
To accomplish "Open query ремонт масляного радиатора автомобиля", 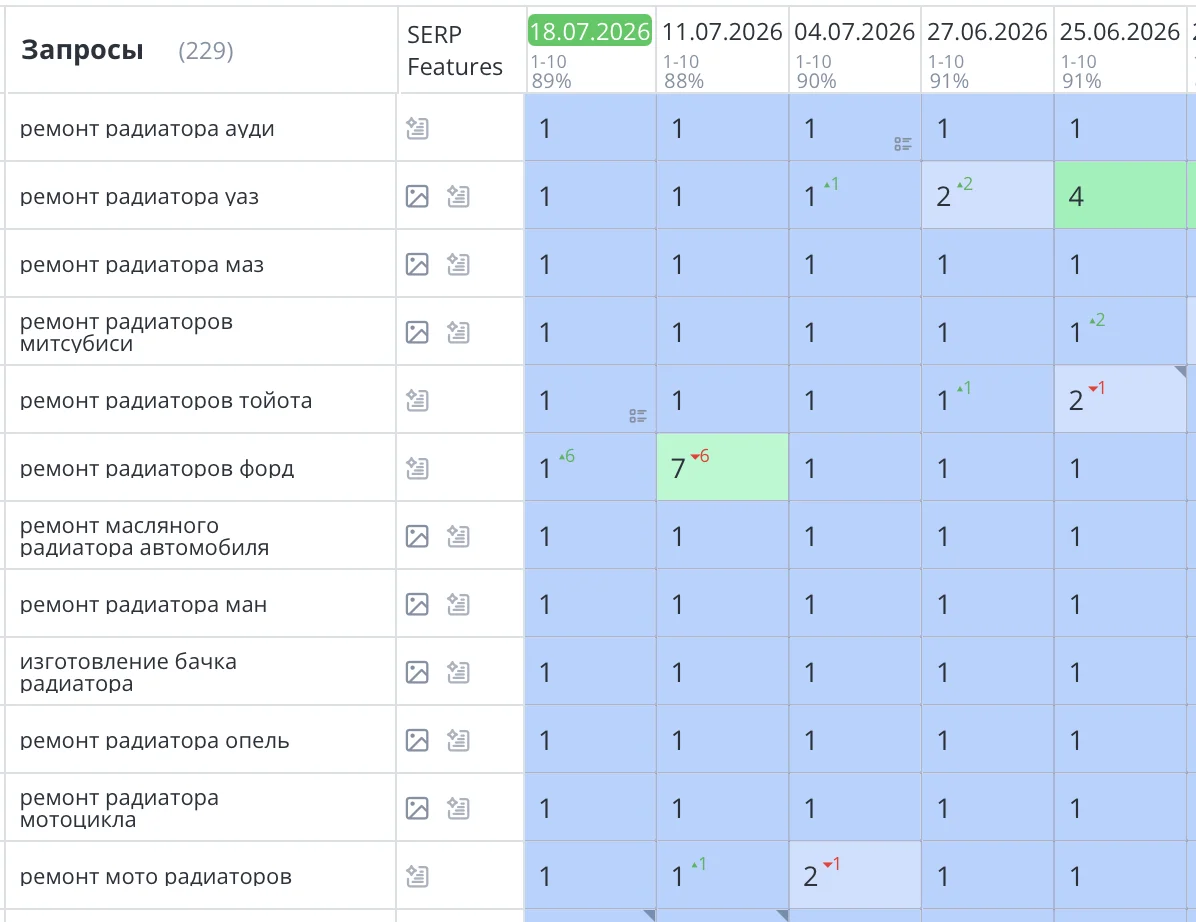I will [x=145, y=536].
